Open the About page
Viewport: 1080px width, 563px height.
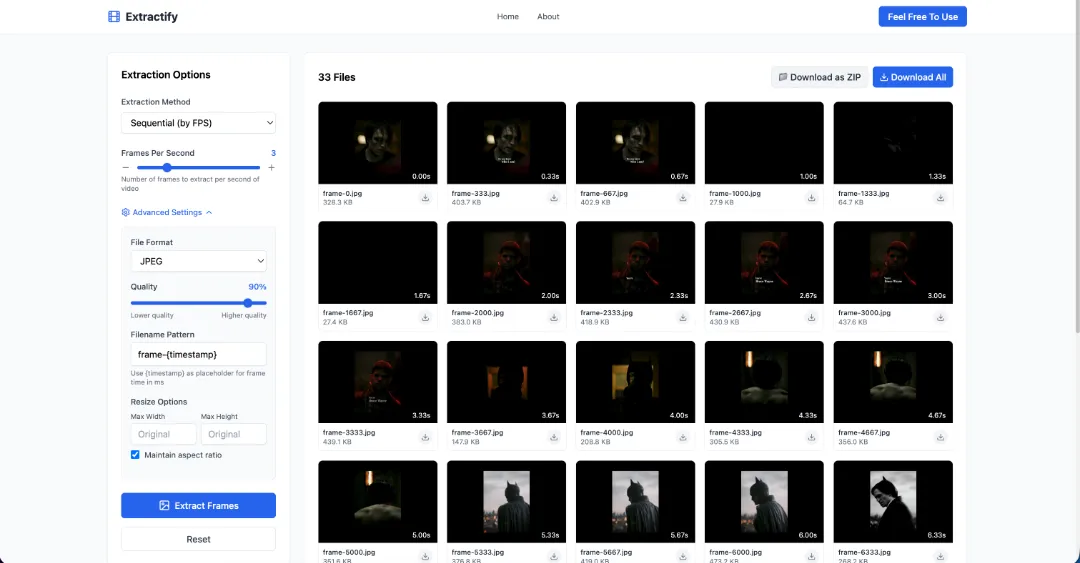click(548, 17)
